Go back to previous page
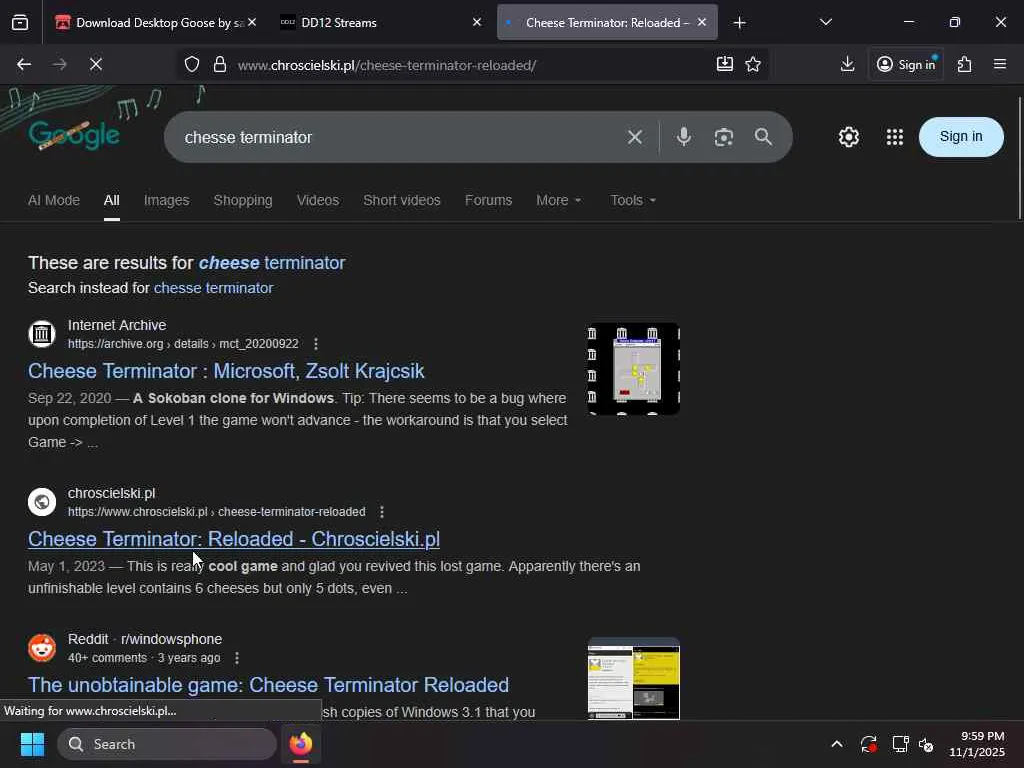Viewport: 1024px width, 768px height. coord(24,64)
